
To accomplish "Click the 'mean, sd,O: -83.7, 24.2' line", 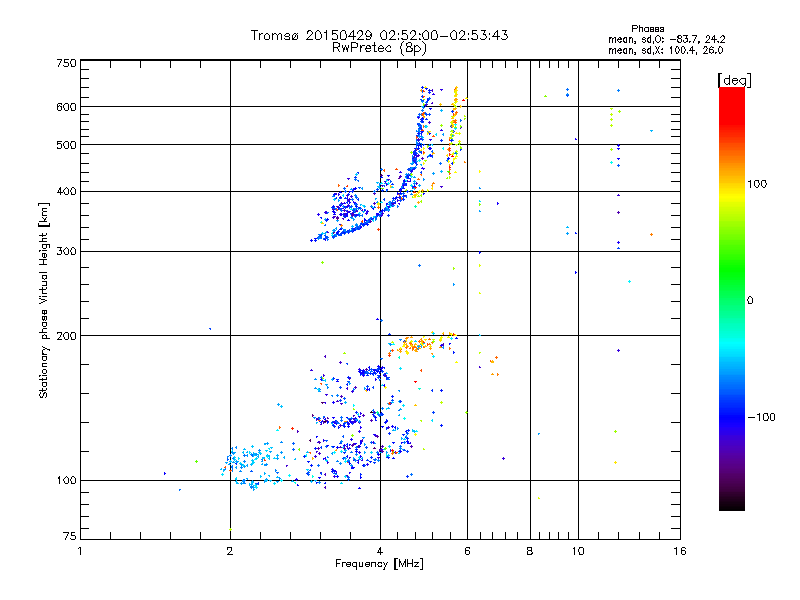I will 666,39.
